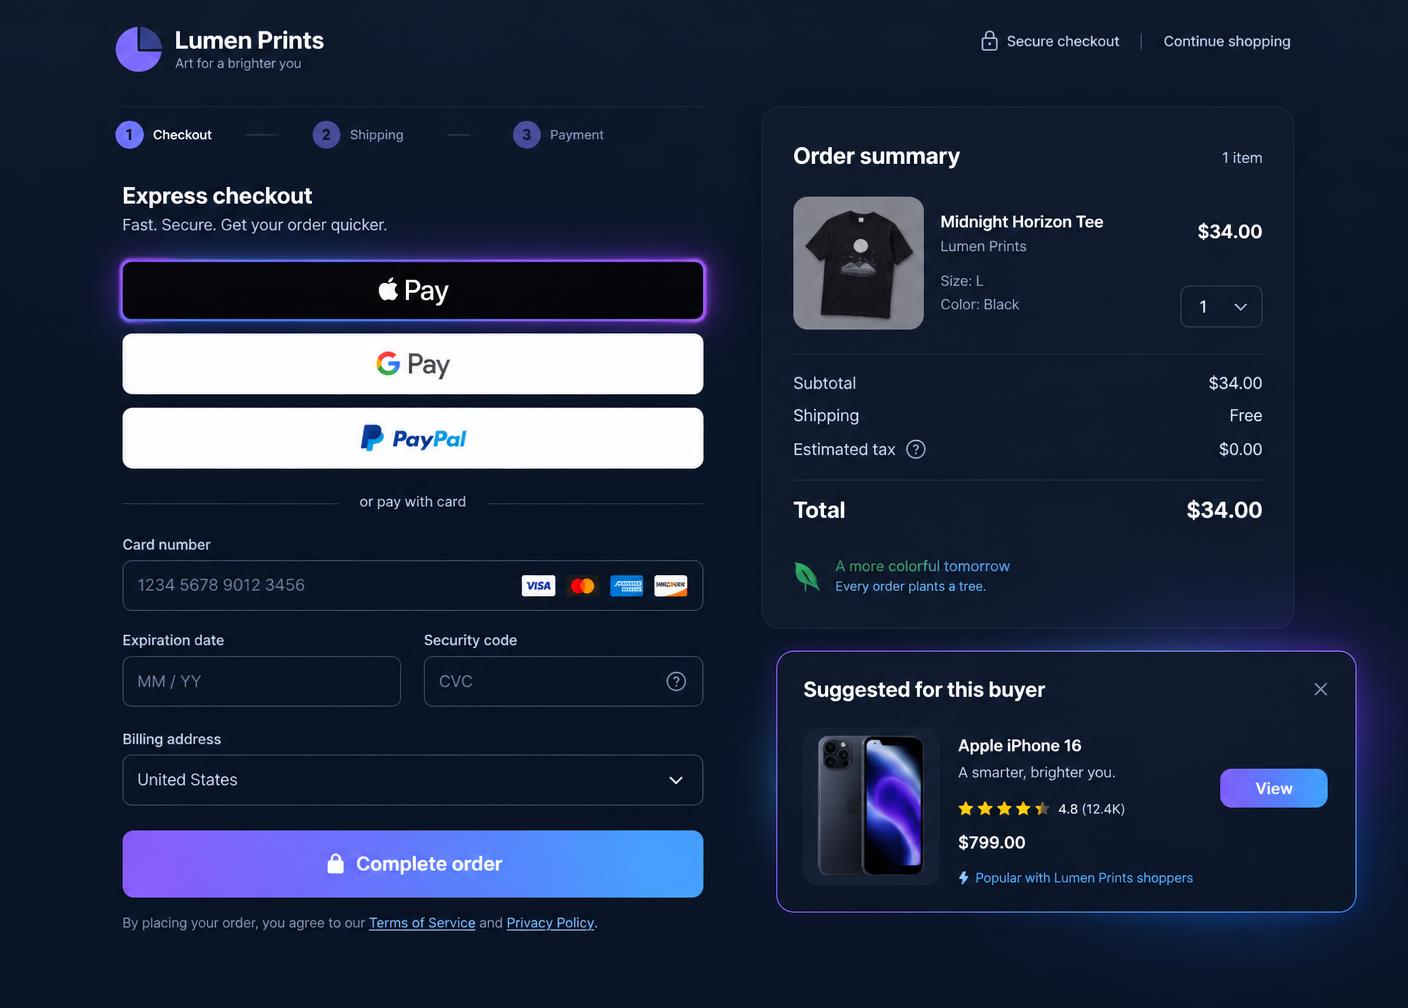Go to the Payment step

(559, 134)
